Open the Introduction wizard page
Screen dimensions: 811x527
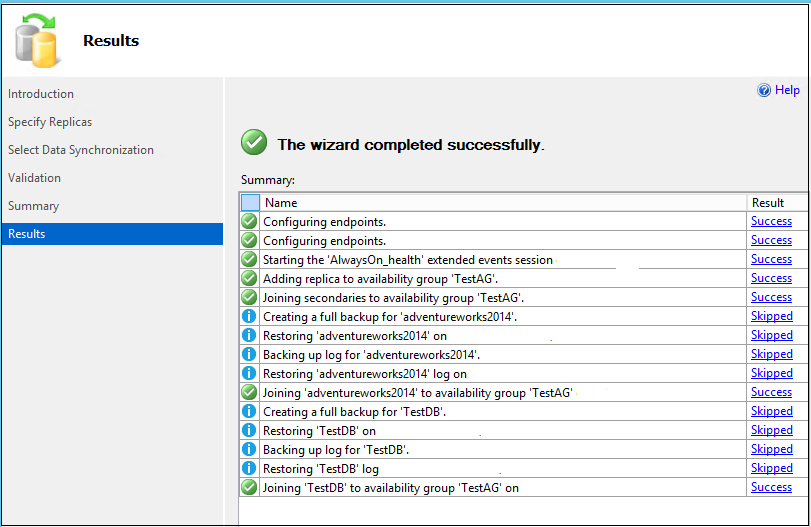pos(41,94)
